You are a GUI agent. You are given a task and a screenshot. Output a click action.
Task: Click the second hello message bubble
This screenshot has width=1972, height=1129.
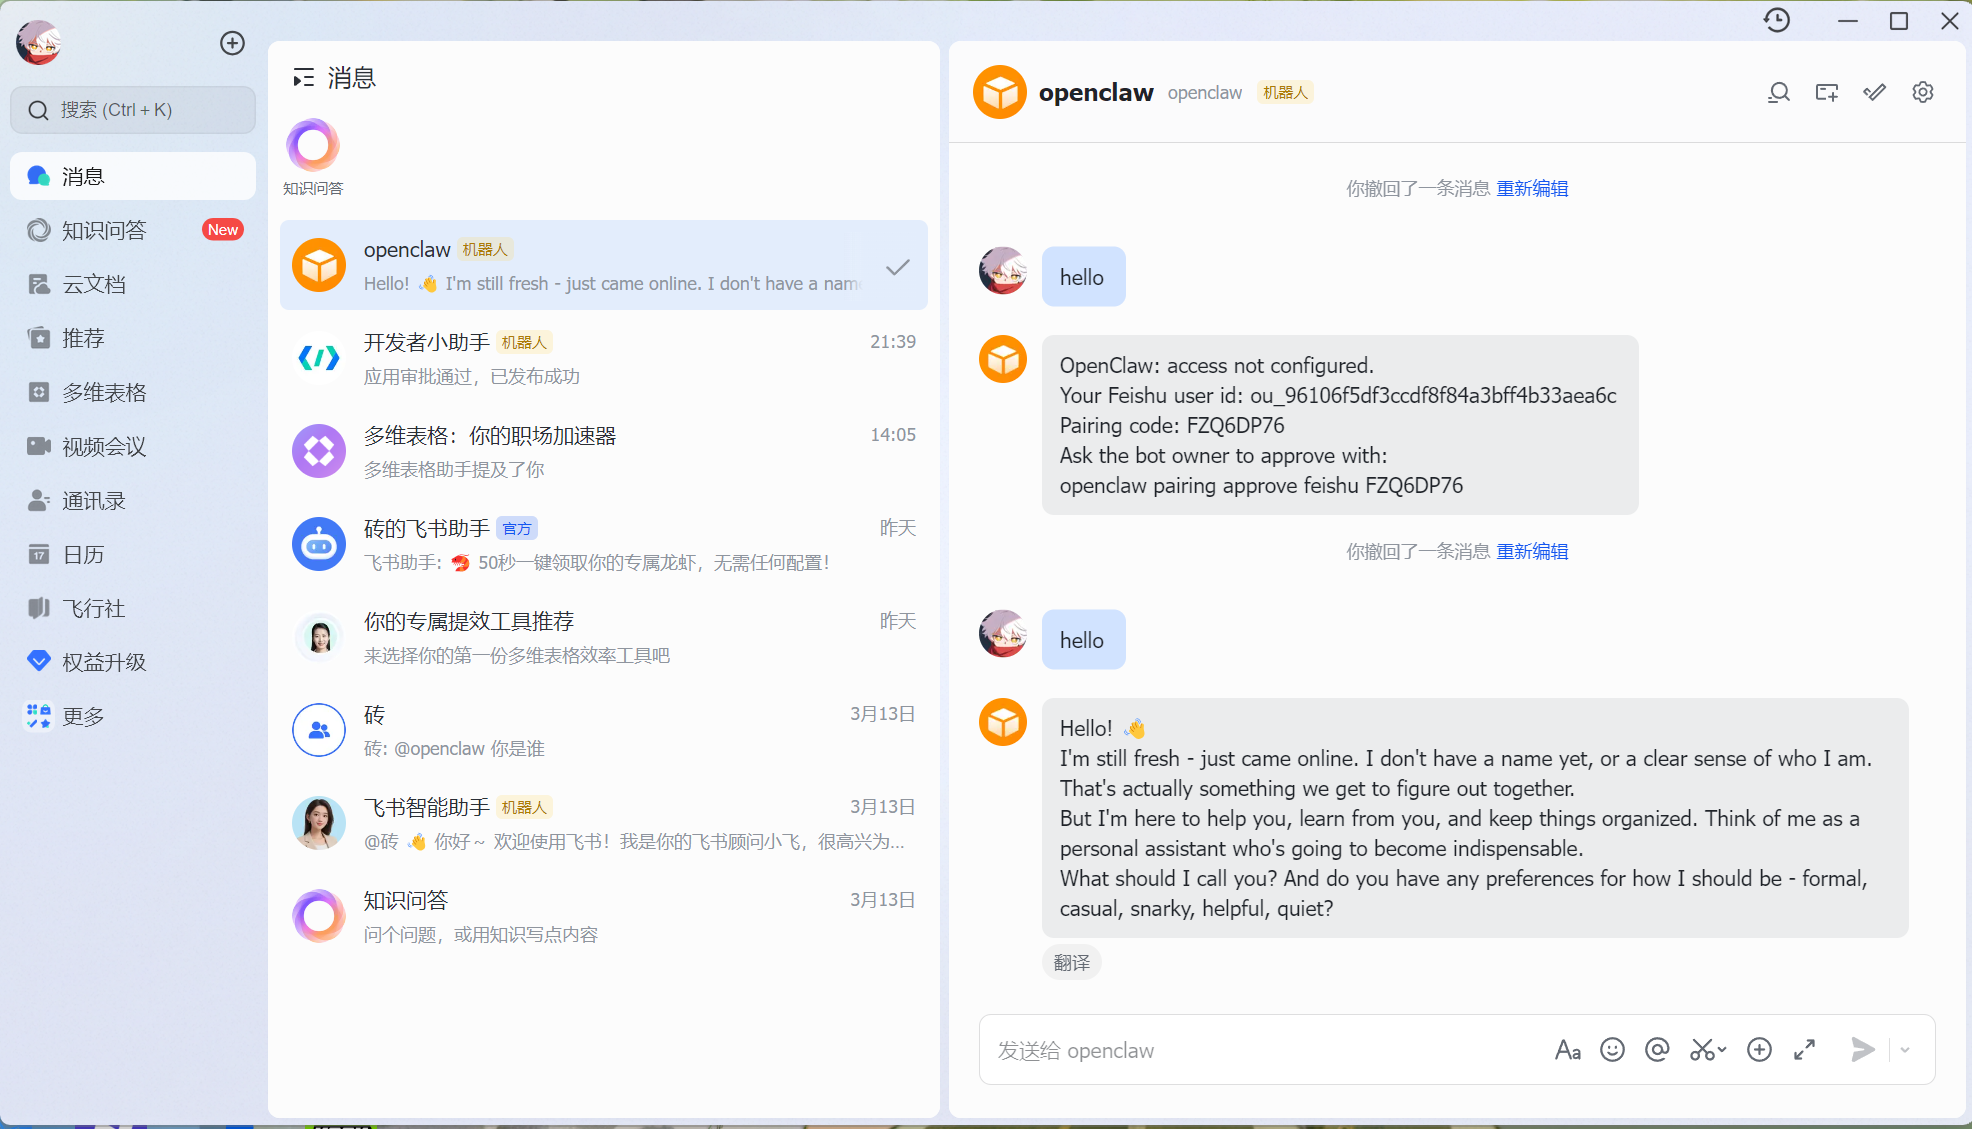point(1083,640)
